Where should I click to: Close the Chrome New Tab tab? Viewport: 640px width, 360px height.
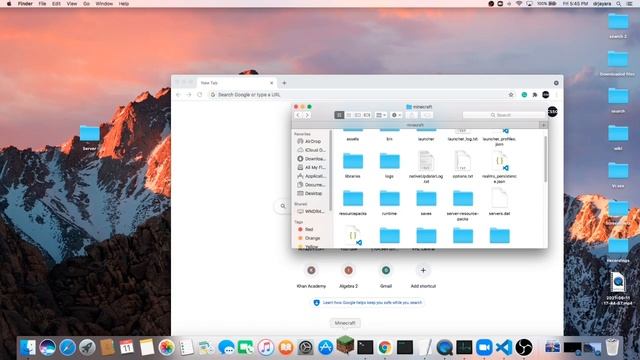(x=271, y=83)
